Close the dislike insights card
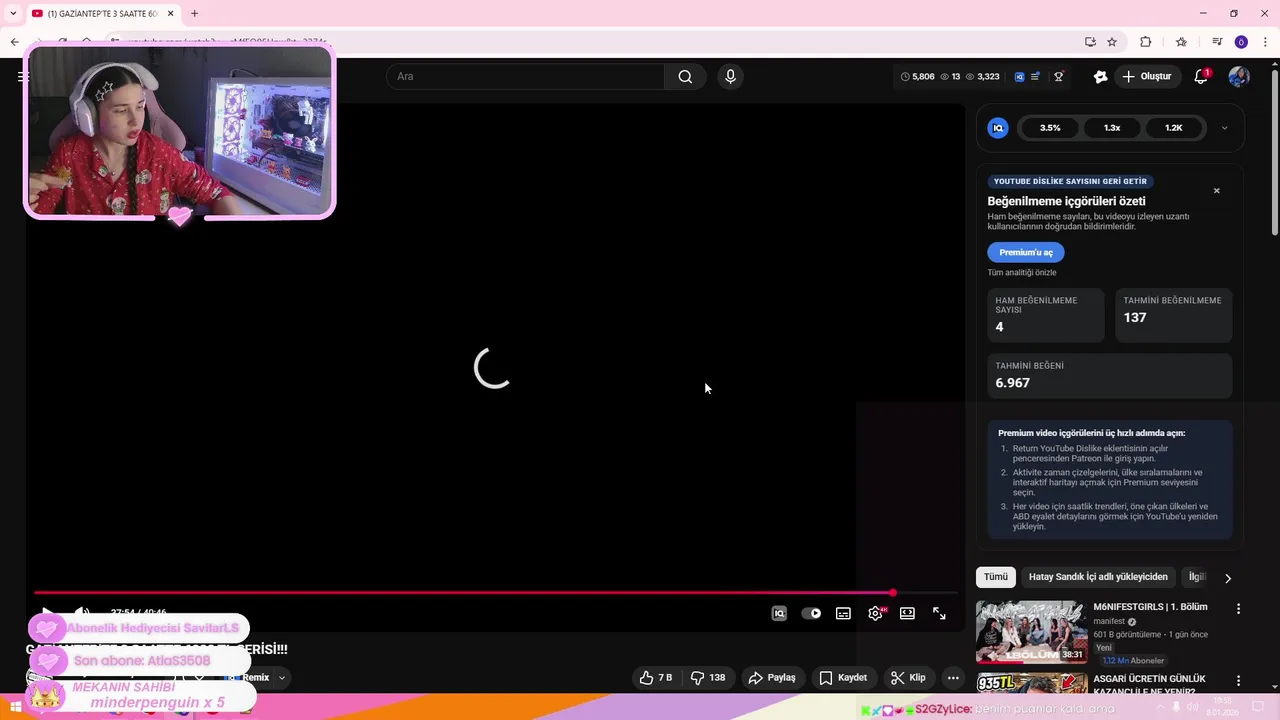Image resolution: width=1280 pixels, height=720 pixels. (x=1216, y=191)
